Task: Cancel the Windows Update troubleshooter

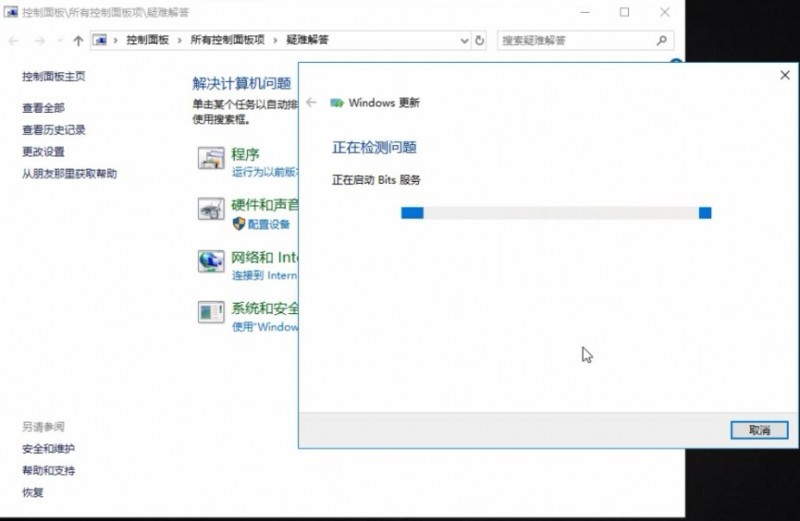Action: coord(759,430)
